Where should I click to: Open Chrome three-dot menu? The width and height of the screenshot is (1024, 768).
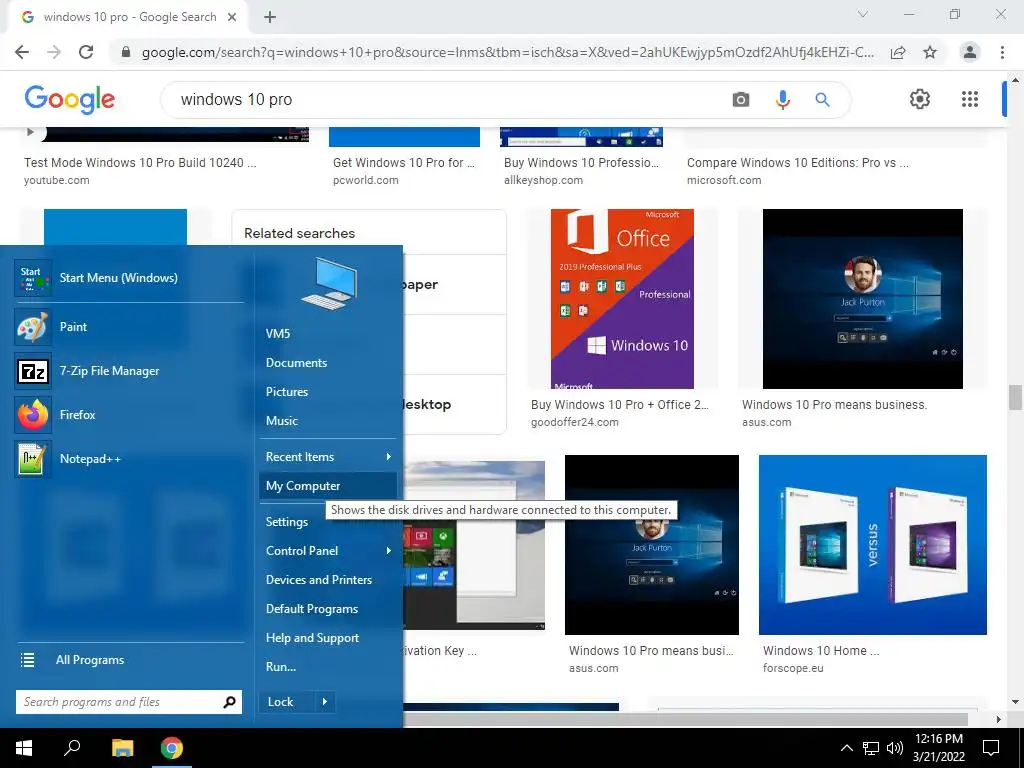click(1002, 52)
